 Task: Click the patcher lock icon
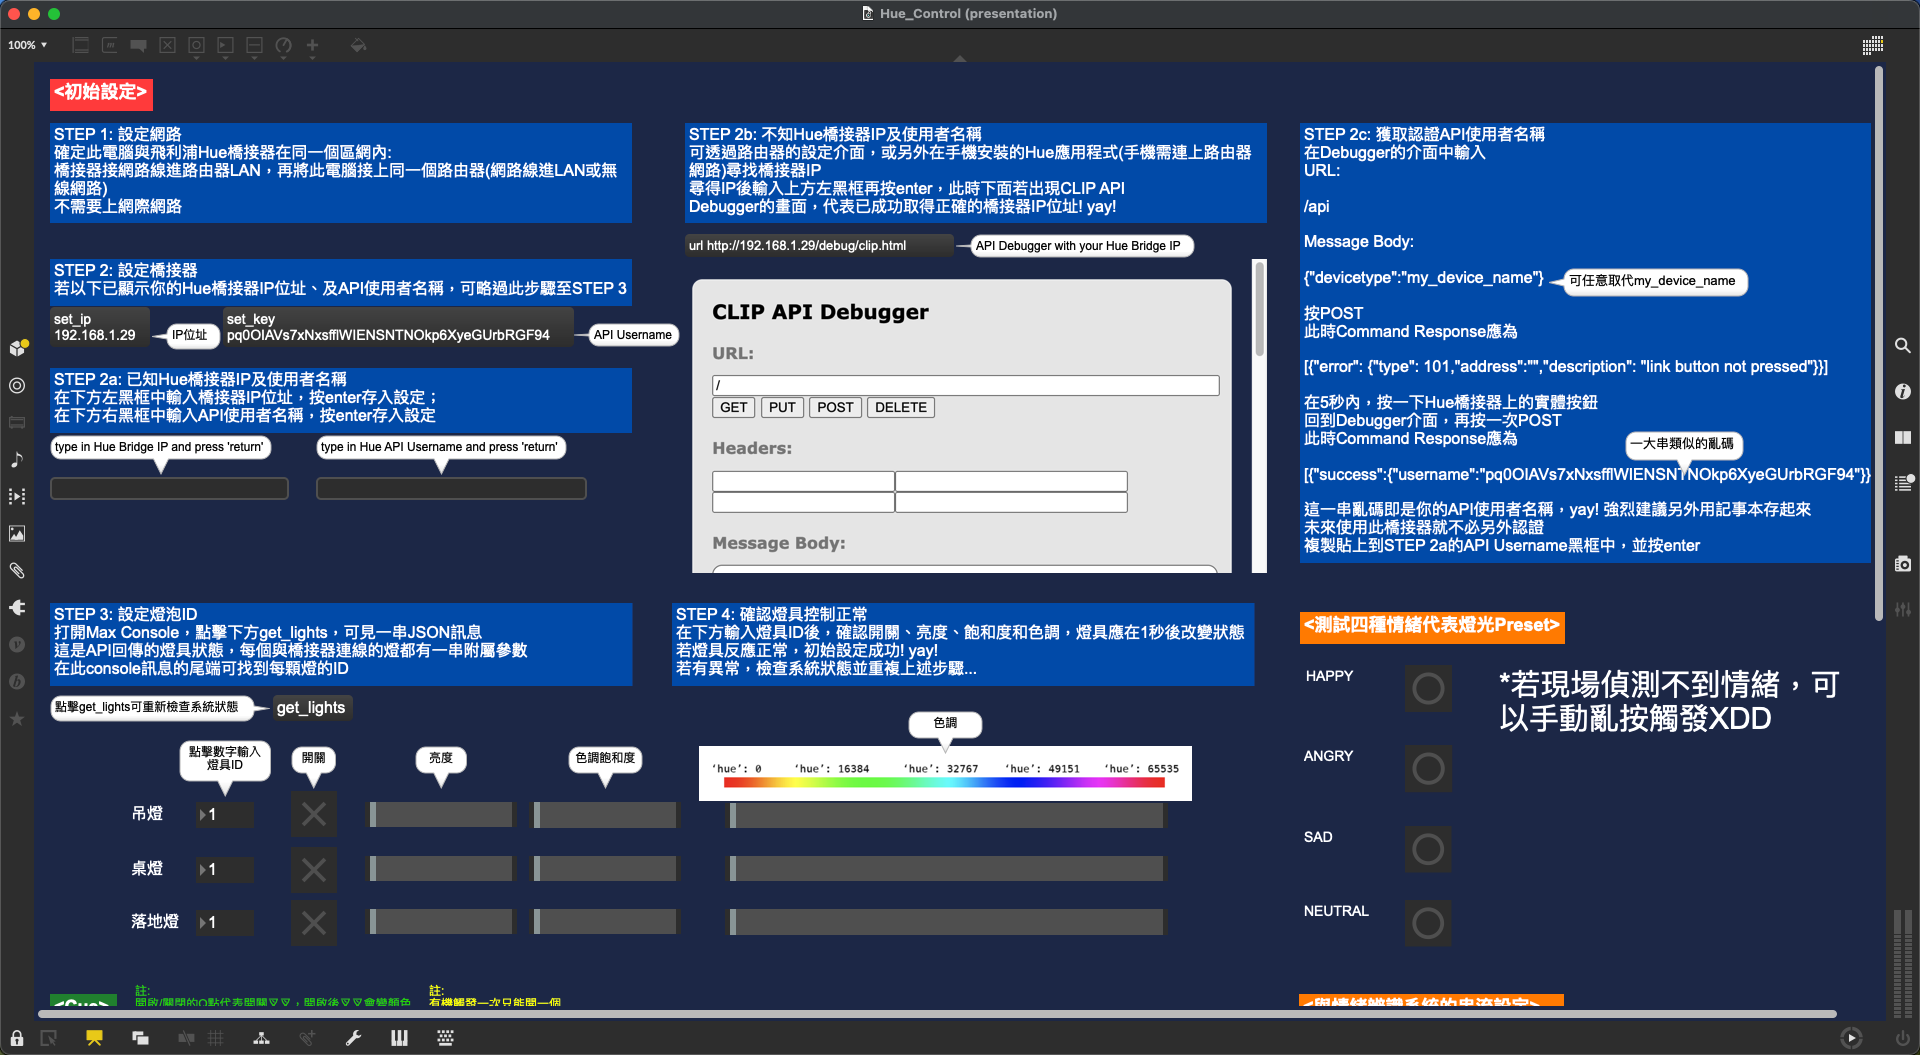coord(17,1038)
